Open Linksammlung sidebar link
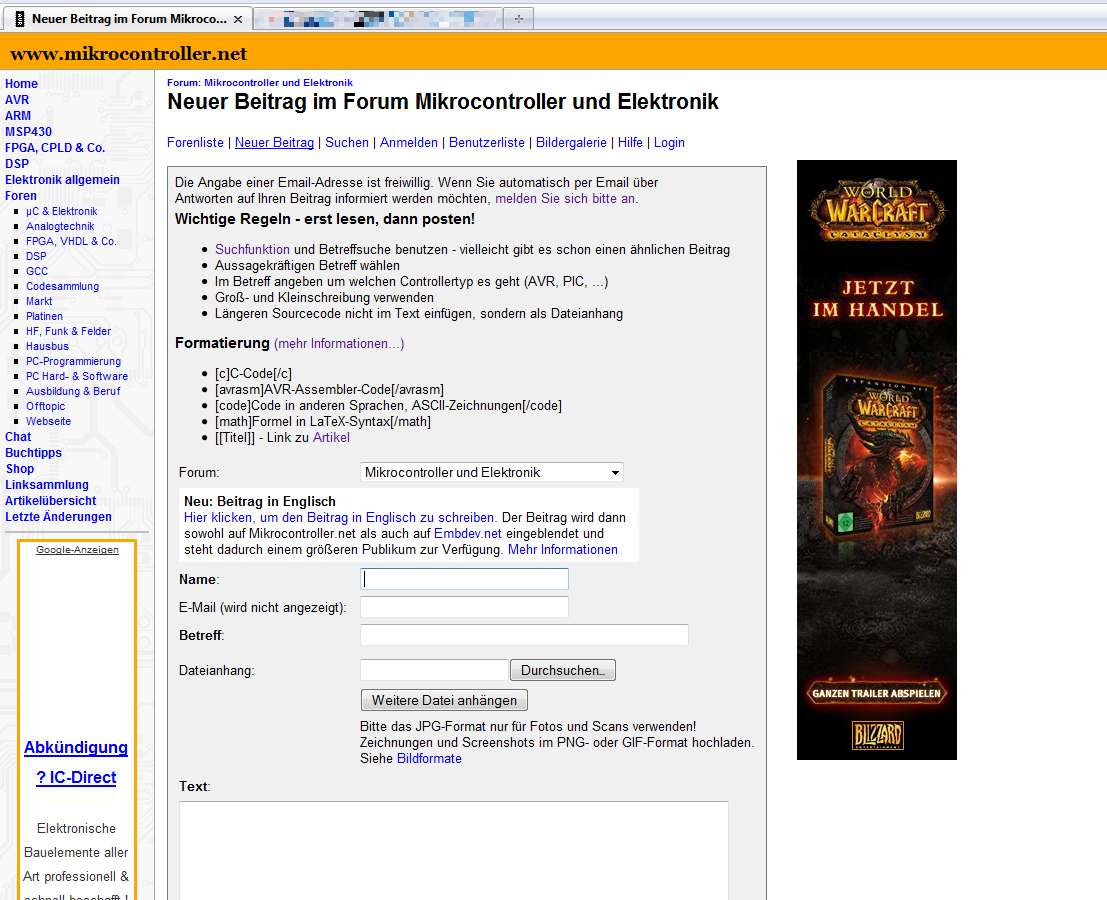This screenshot has width=1107, height=900. pos(47,485)
